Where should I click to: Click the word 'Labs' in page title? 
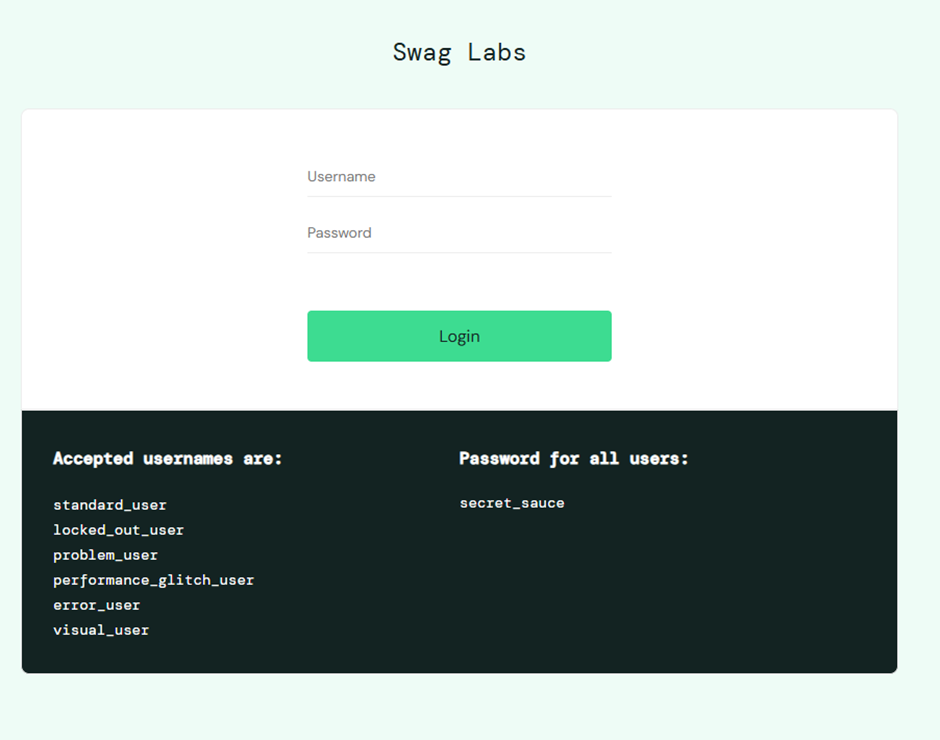496,52
